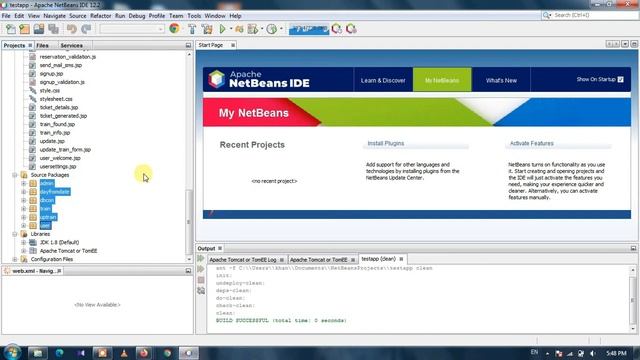Expand the dbcon package node
This screenshot has width=640, height=360.
[x=23, y=200]
